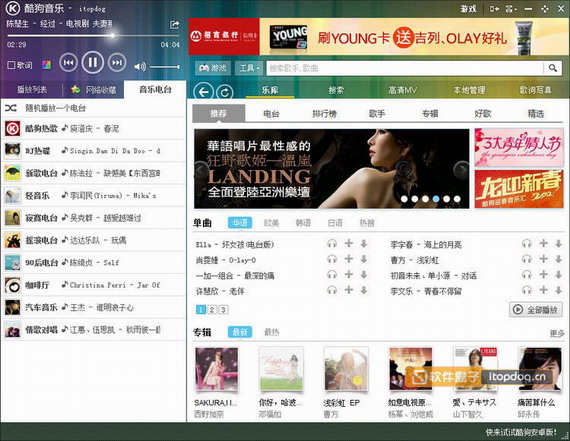Open 更多 albums link
The height and width of the screenshot is (441, 570).
pos(557,333)
